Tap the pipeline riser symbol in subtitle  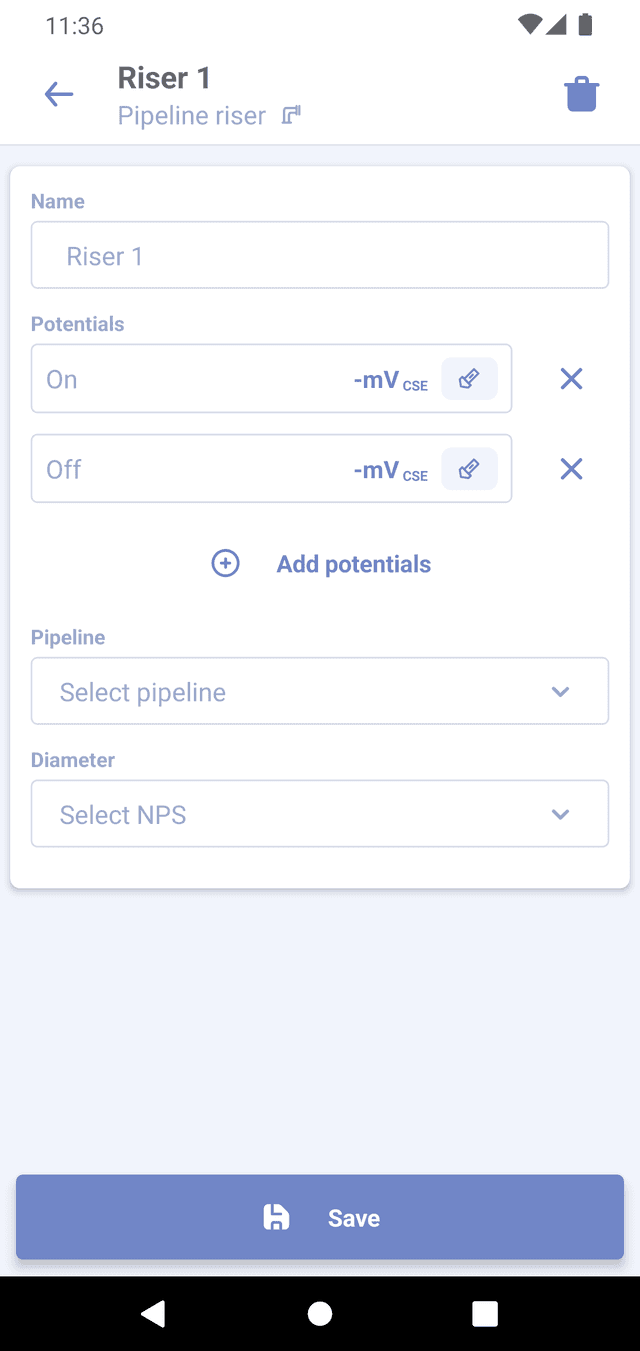[x=291, y=116]
